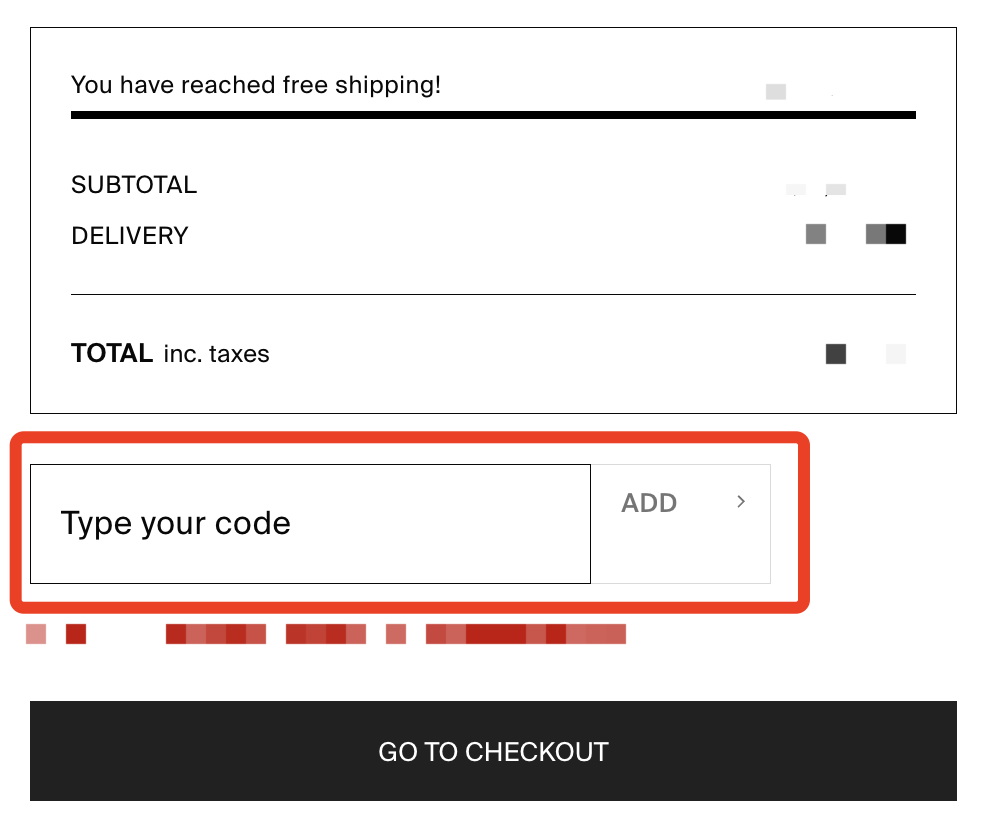The height and width of the screenshot is (832, 986).
Task: Click the blurred red message below code field
Action: pyautogui.click(x=326, y=634)
